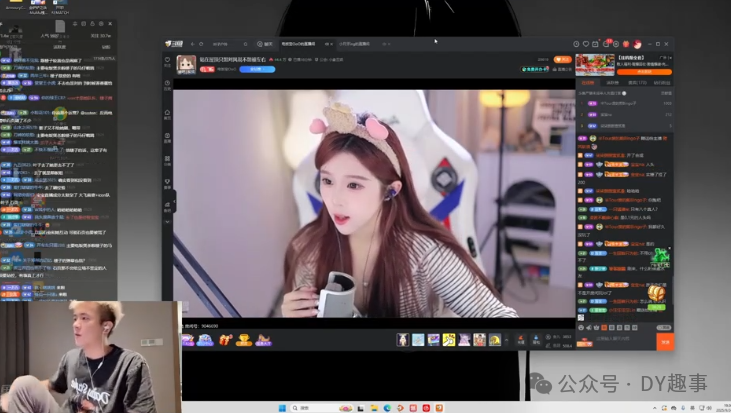Expand the gift bar with up chevron
The height and width of the screenshot is (413, 731).
tap(507, 340)
